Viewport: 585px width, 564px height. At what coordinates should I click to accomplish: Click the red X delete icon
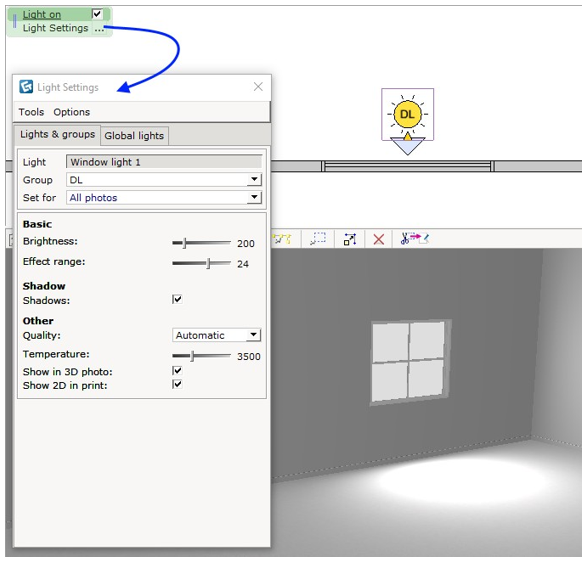point(379,239)
